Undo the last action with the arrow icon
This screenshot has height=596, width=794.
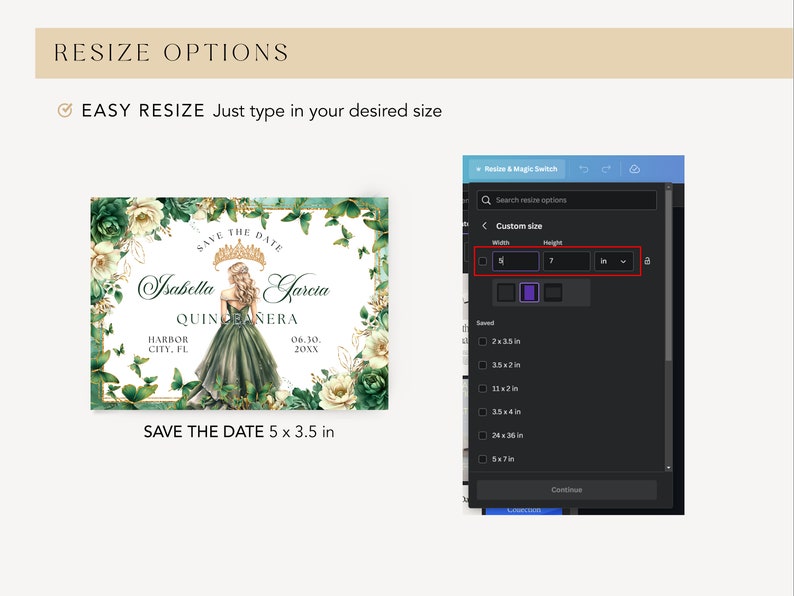pyautogui.click(x=583, y=169)
